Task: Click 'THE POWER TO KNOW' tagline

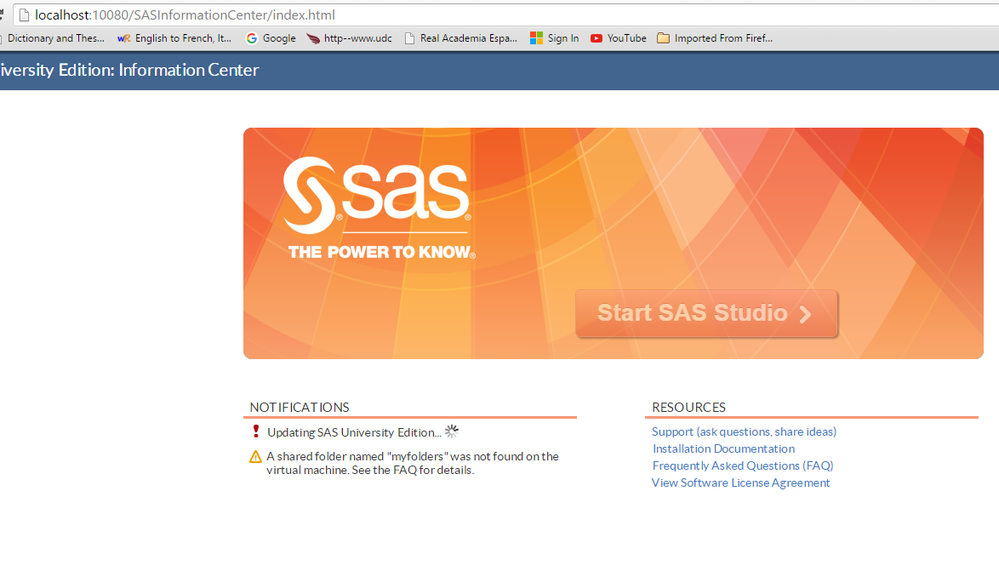Action: [382, 252]
